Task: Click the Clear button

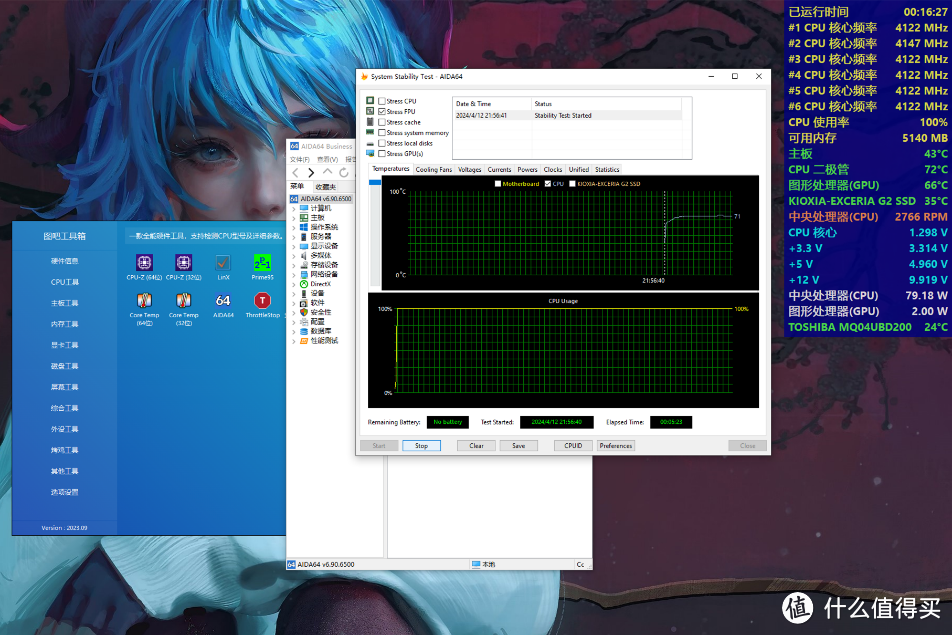Action: (477, 446)
